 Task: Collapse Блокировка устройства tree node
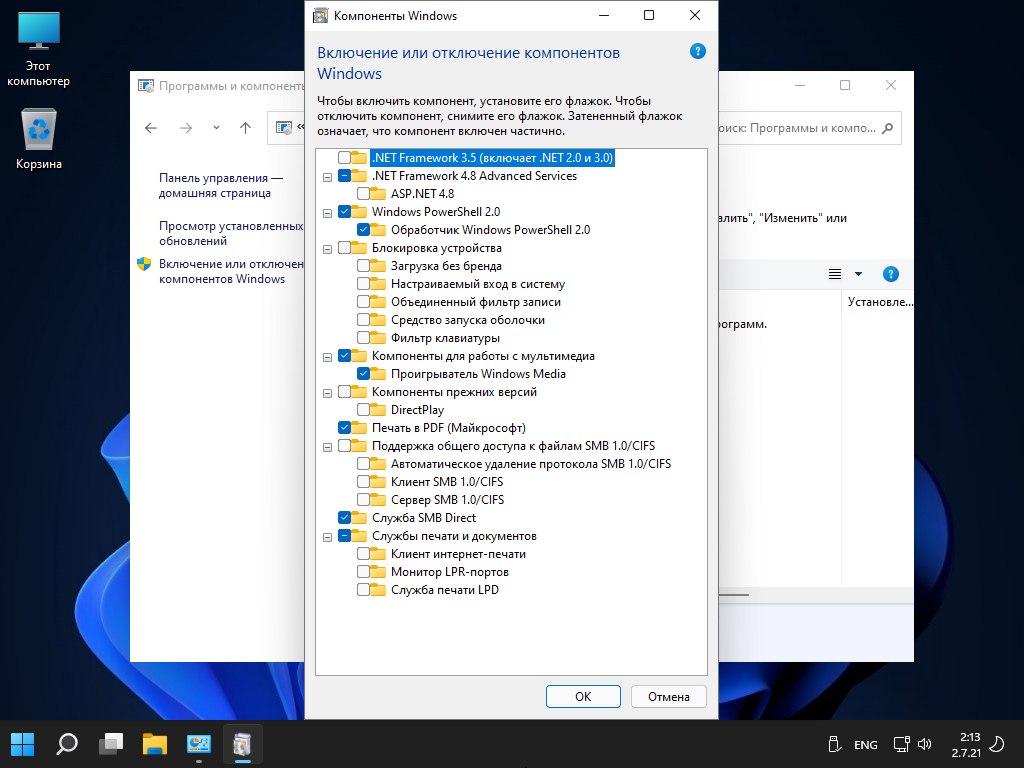pyautogui.click(x=328, y=248)
